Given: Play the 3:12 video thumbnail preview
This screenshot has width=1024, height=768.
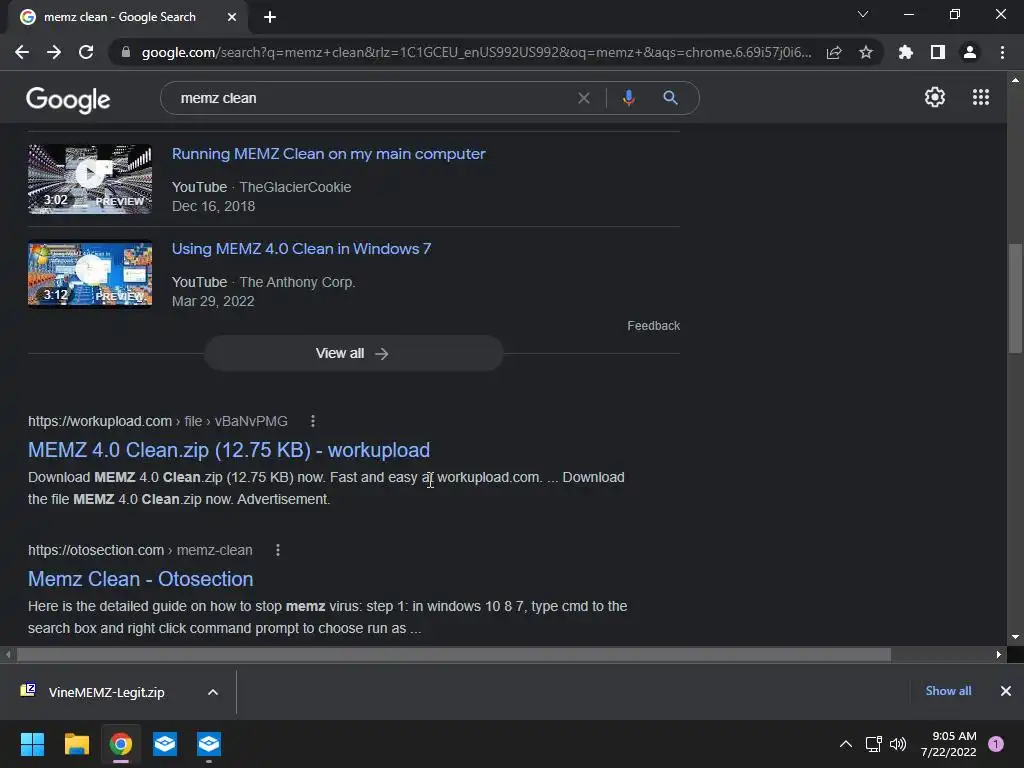Looking at the screenshot, I should pyautogui.click(x=90, y=274).
